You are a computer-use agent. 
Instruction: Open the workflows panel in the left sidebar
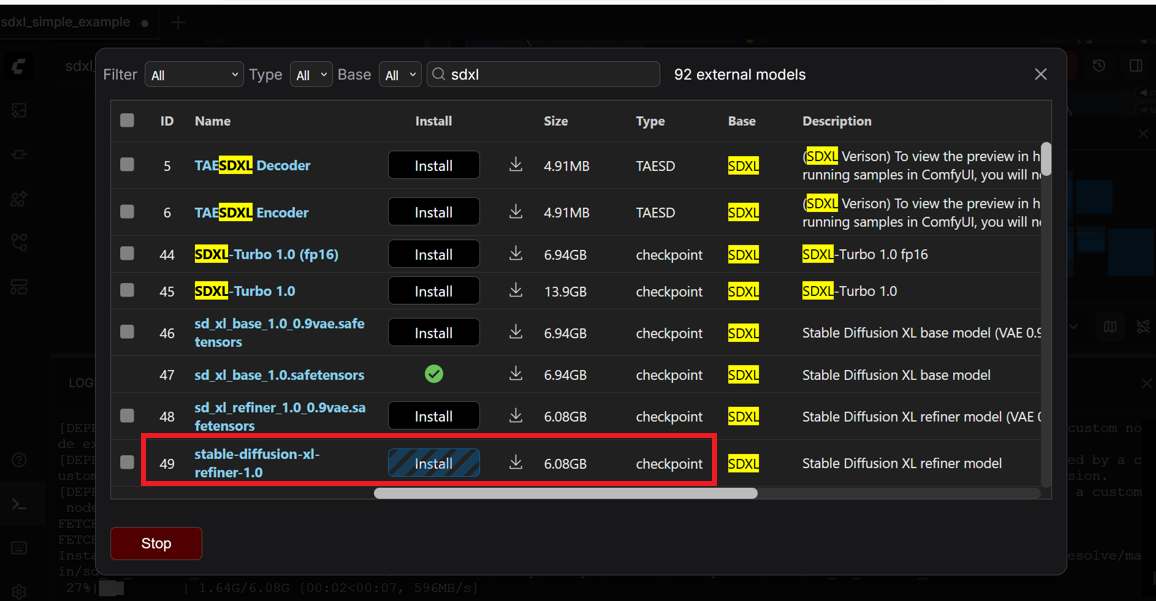point(19,241)
